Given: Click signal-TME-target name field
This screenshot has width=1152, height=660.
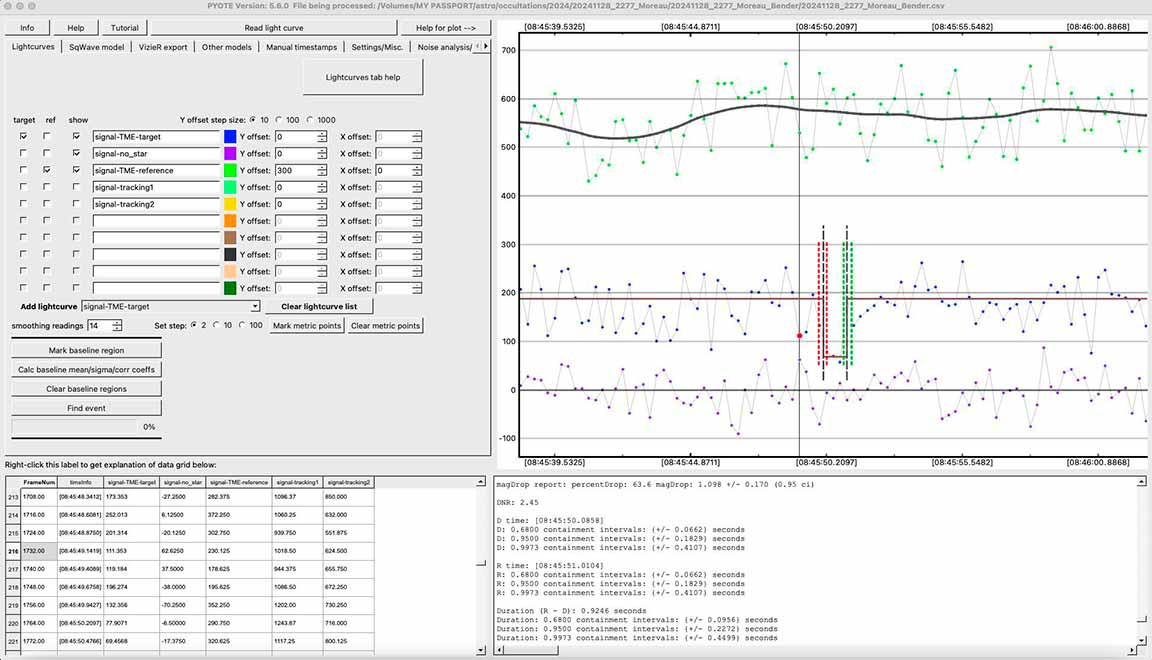Looking at the screenshot, I should tap(156, 137).
